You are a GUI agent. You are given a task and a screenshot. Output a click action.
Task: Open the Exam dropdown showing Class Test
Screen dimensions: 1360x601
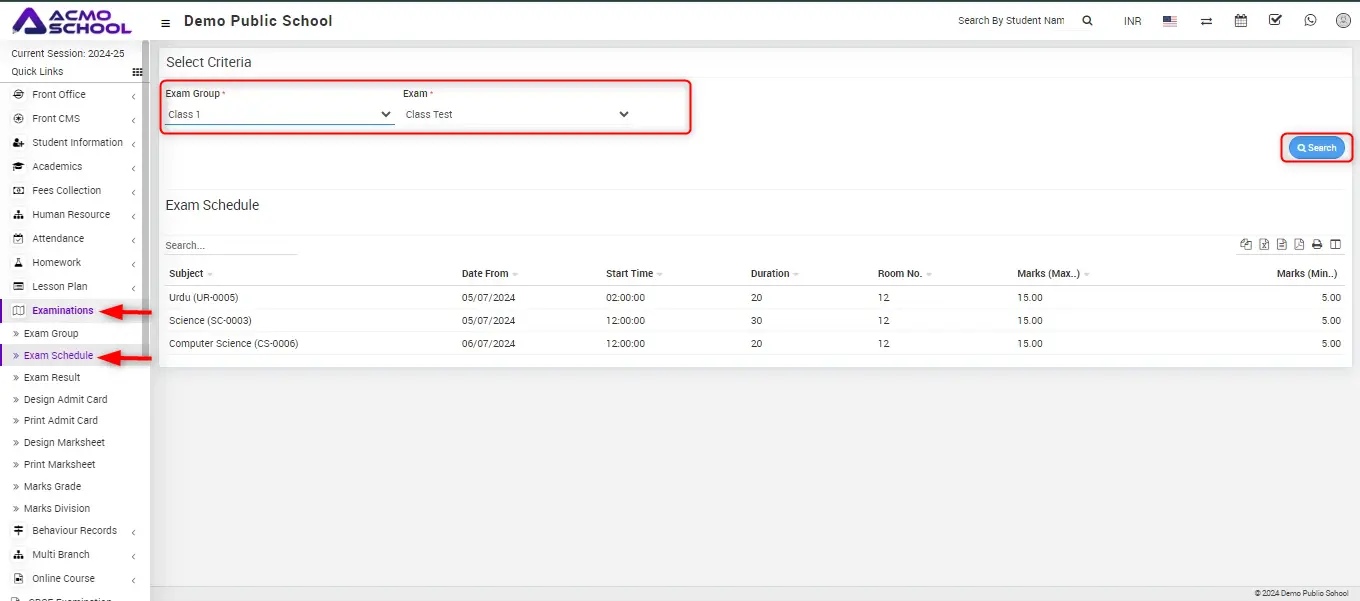[x=517, y=114]
